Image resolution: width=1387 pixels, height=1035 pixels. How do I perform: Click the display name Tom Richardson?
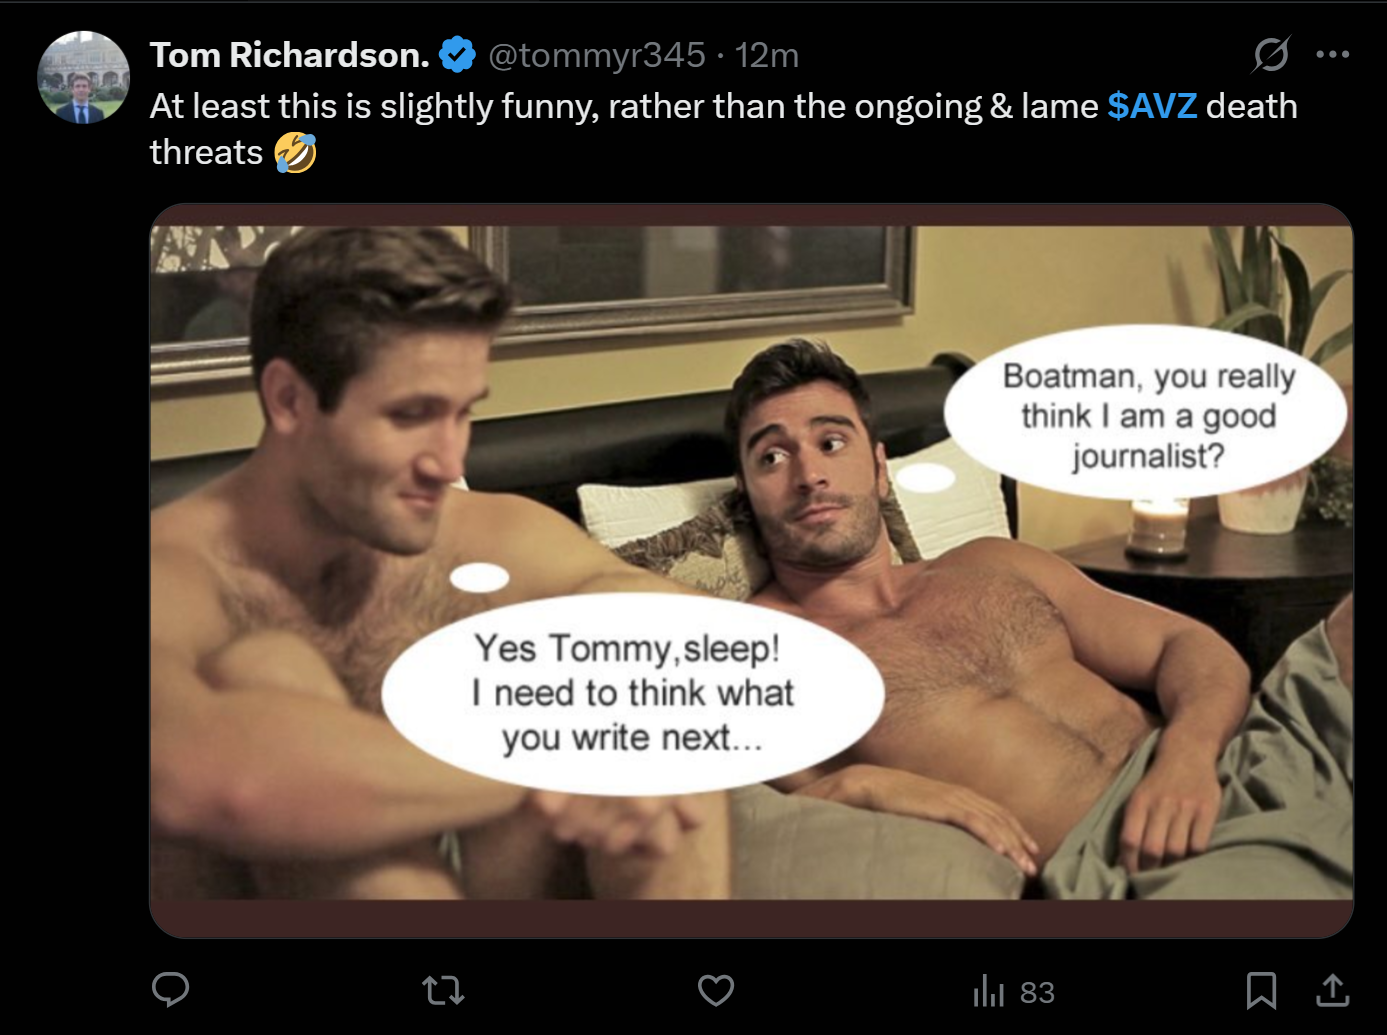pos(289,55)
